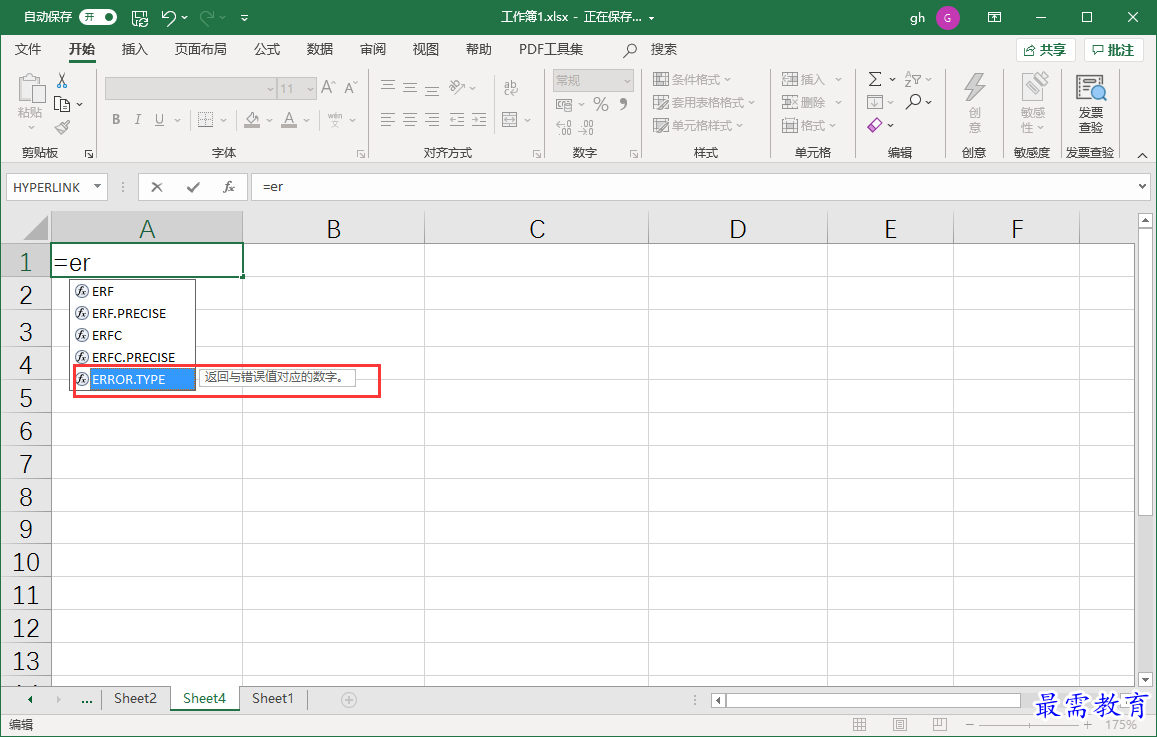Switch to the 视图 ribbon tab

(x=426, y=49)
